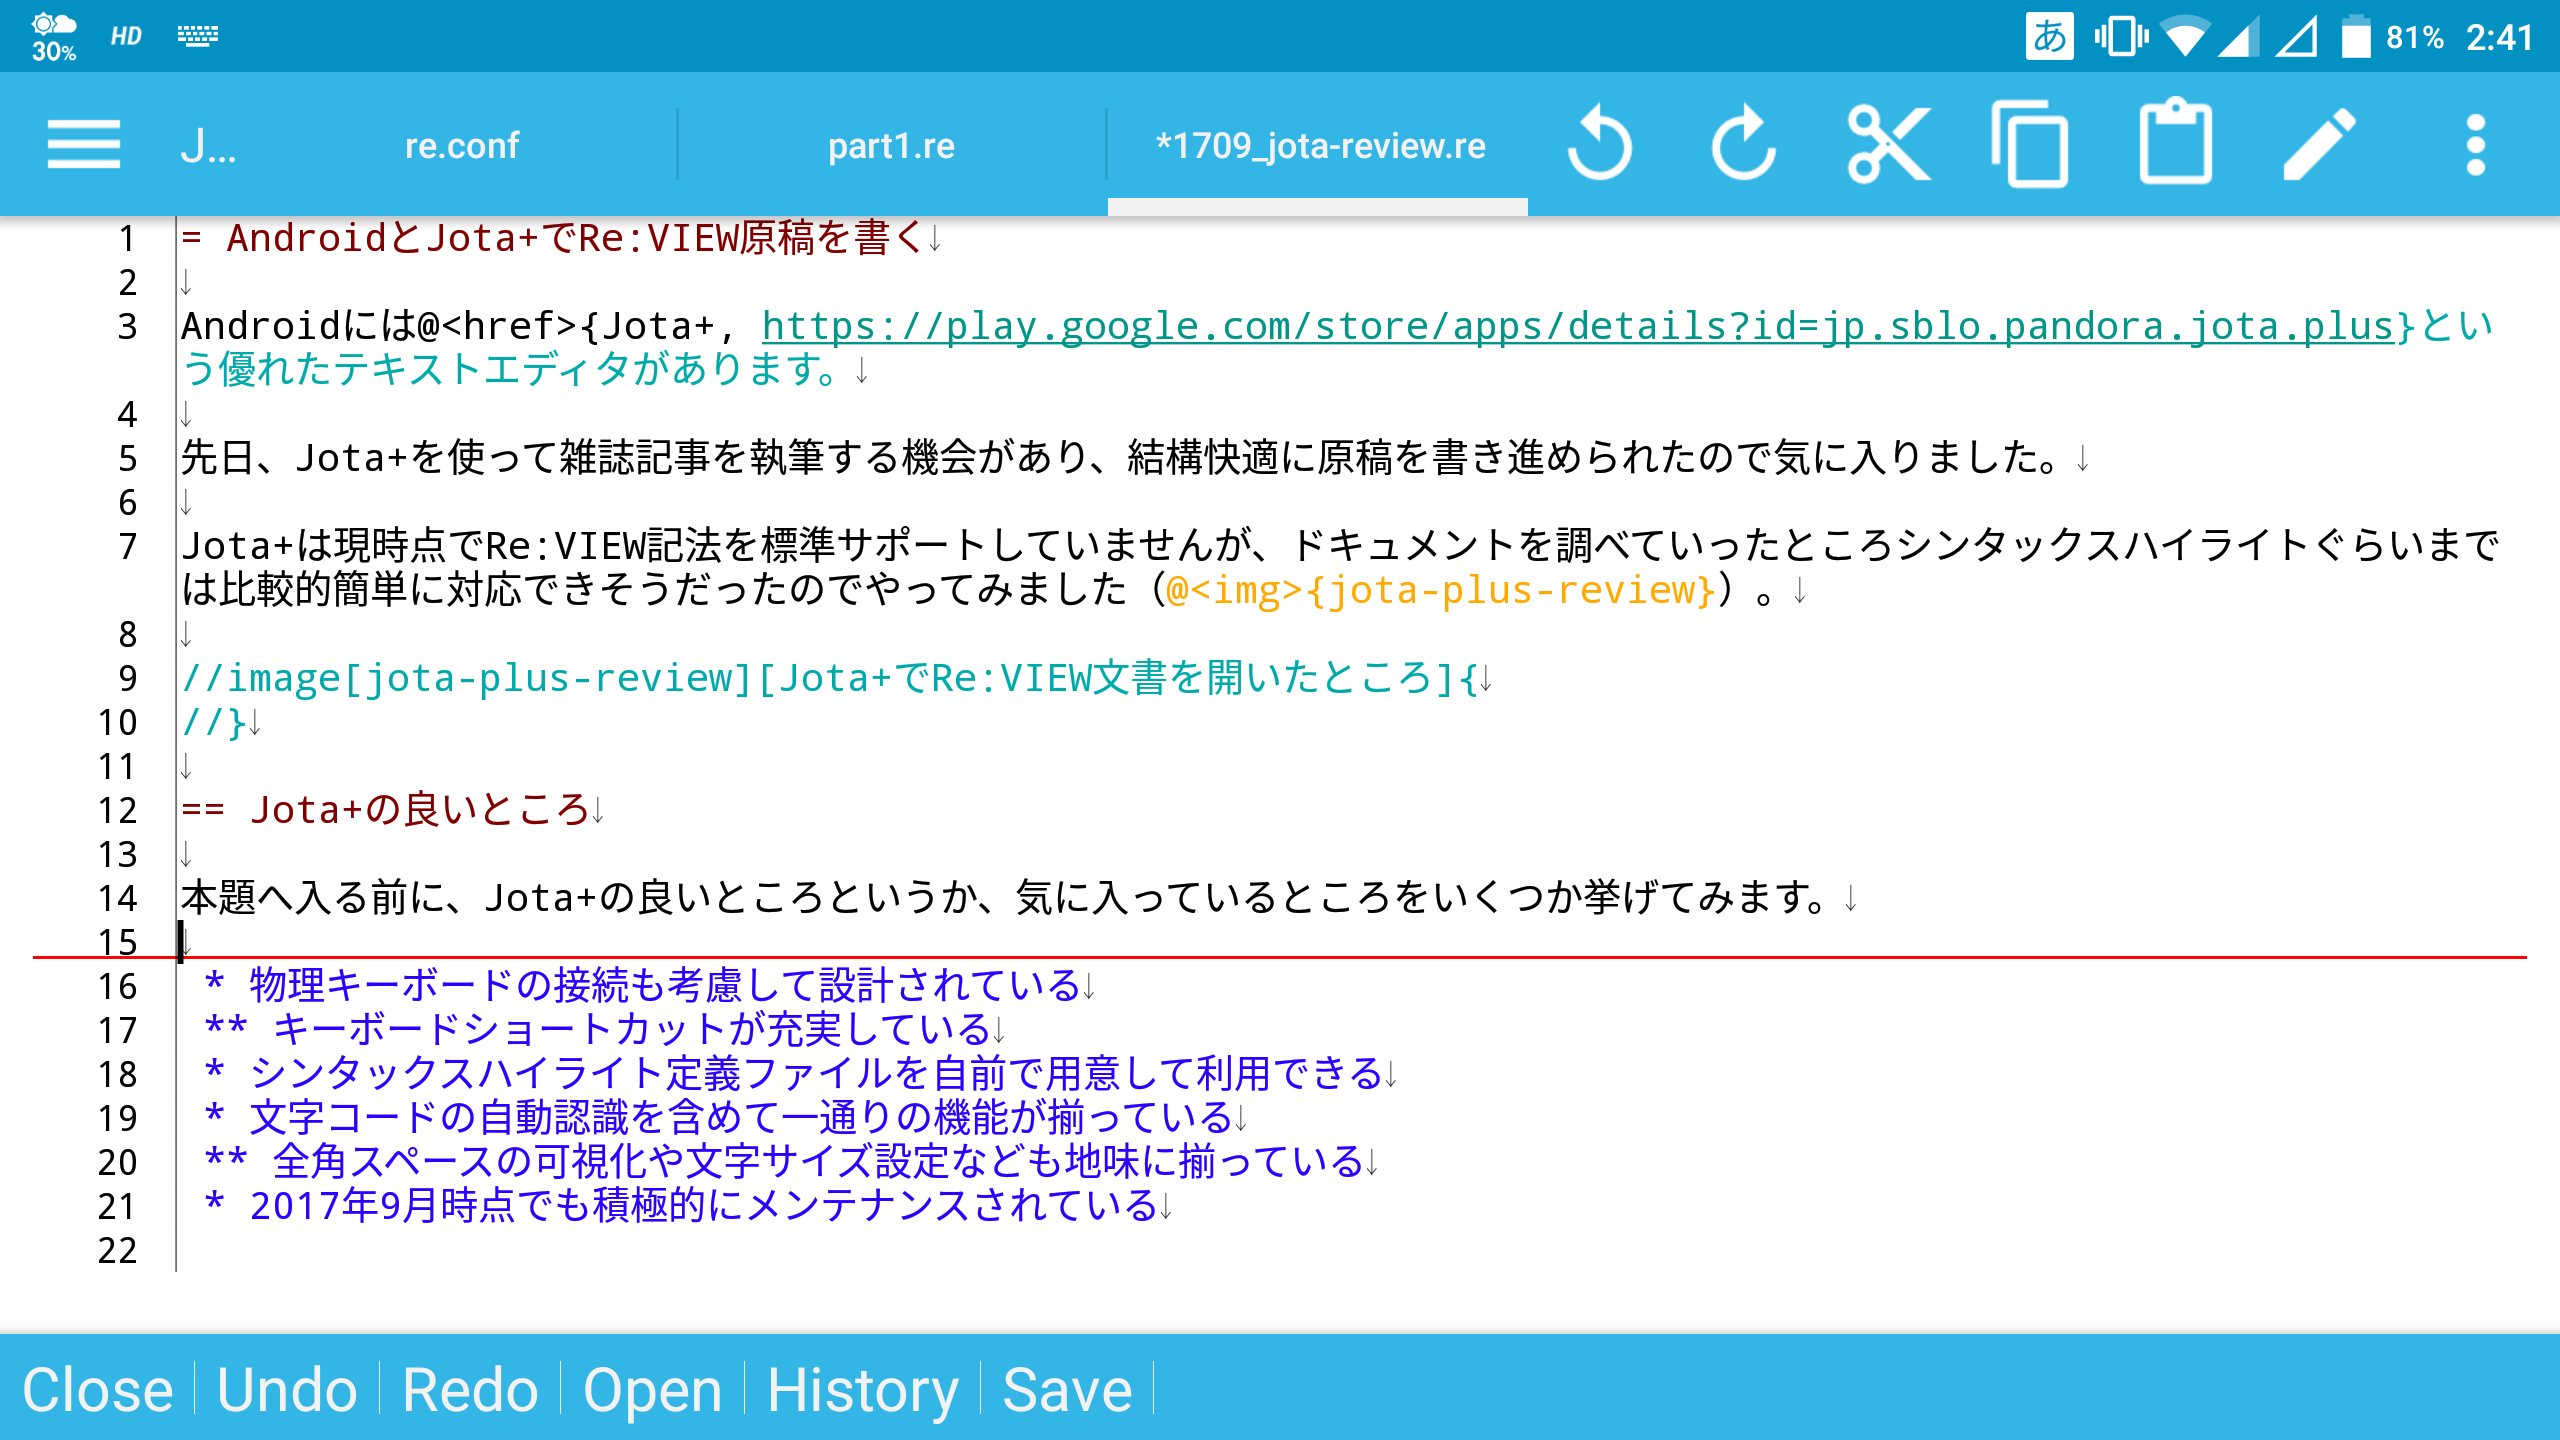Open the three-dot overflow menu
The width and height of the screenshot is (2560, 1440).
(2475, 145)
